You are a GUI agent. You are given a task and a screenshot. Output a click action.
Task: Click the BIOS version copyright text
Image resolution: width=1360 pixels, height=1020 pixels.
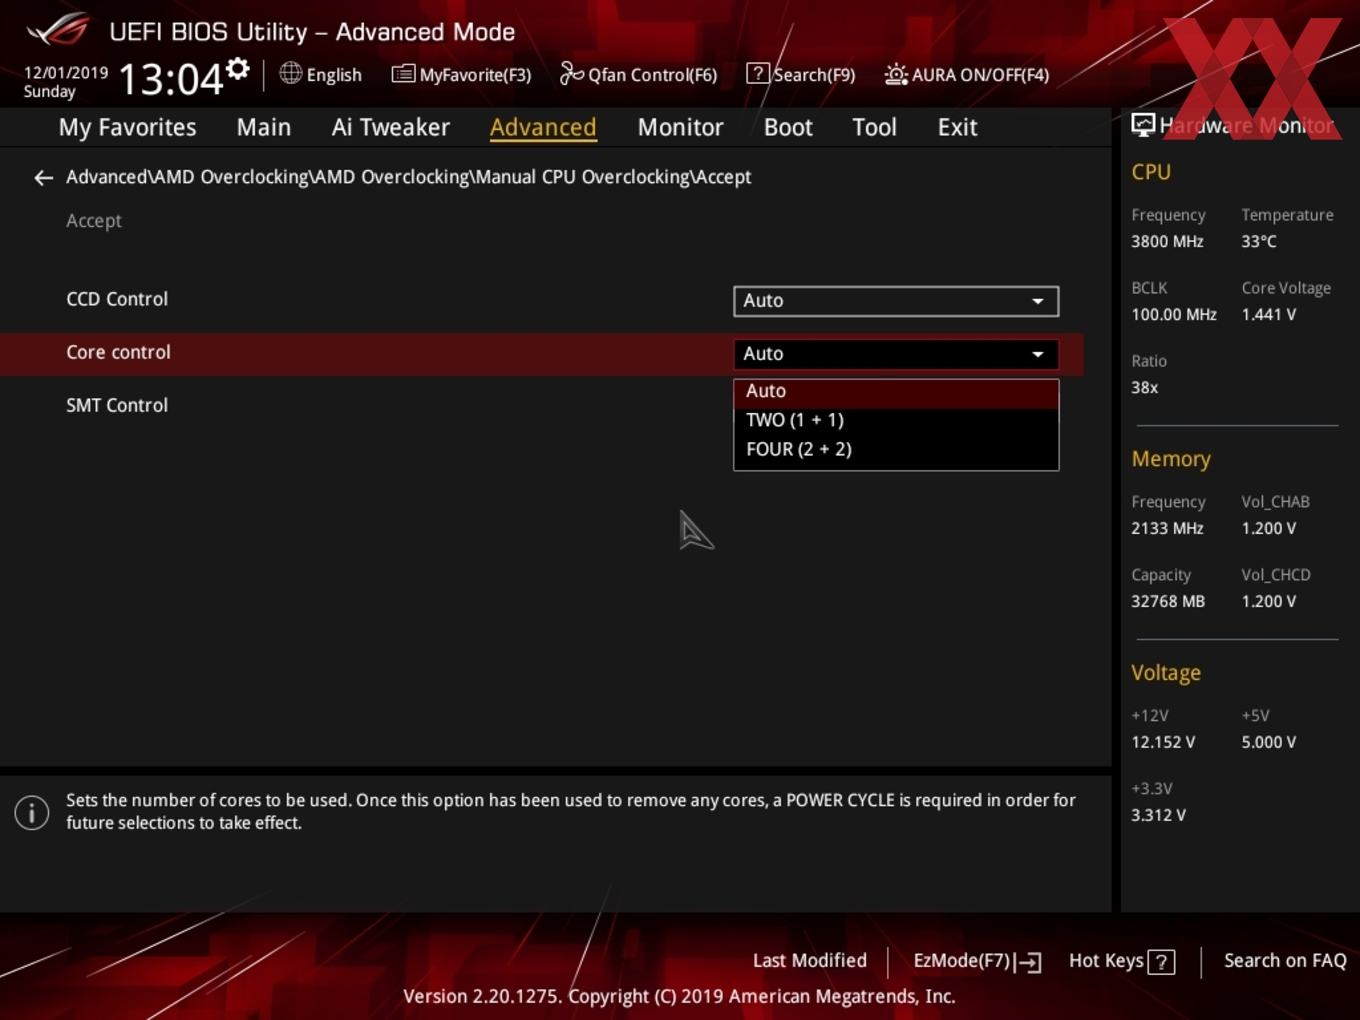coord(679,996)
